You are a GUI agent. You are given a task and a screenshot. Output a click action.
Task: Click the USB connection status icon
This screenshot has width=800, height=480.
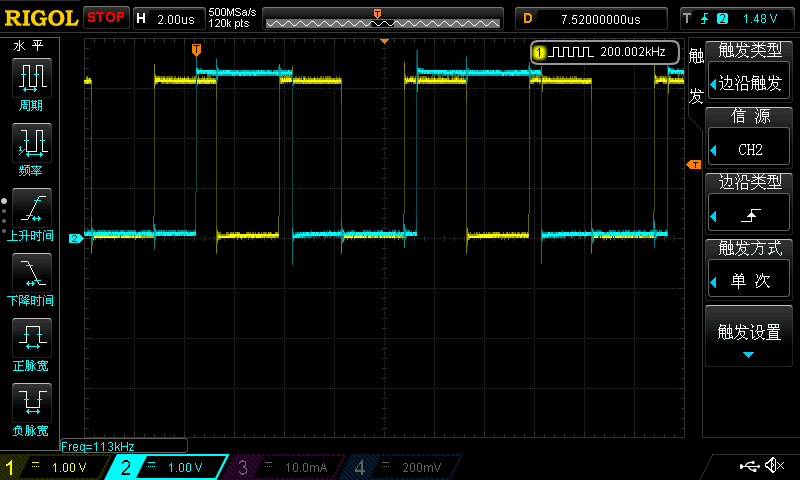749,466
